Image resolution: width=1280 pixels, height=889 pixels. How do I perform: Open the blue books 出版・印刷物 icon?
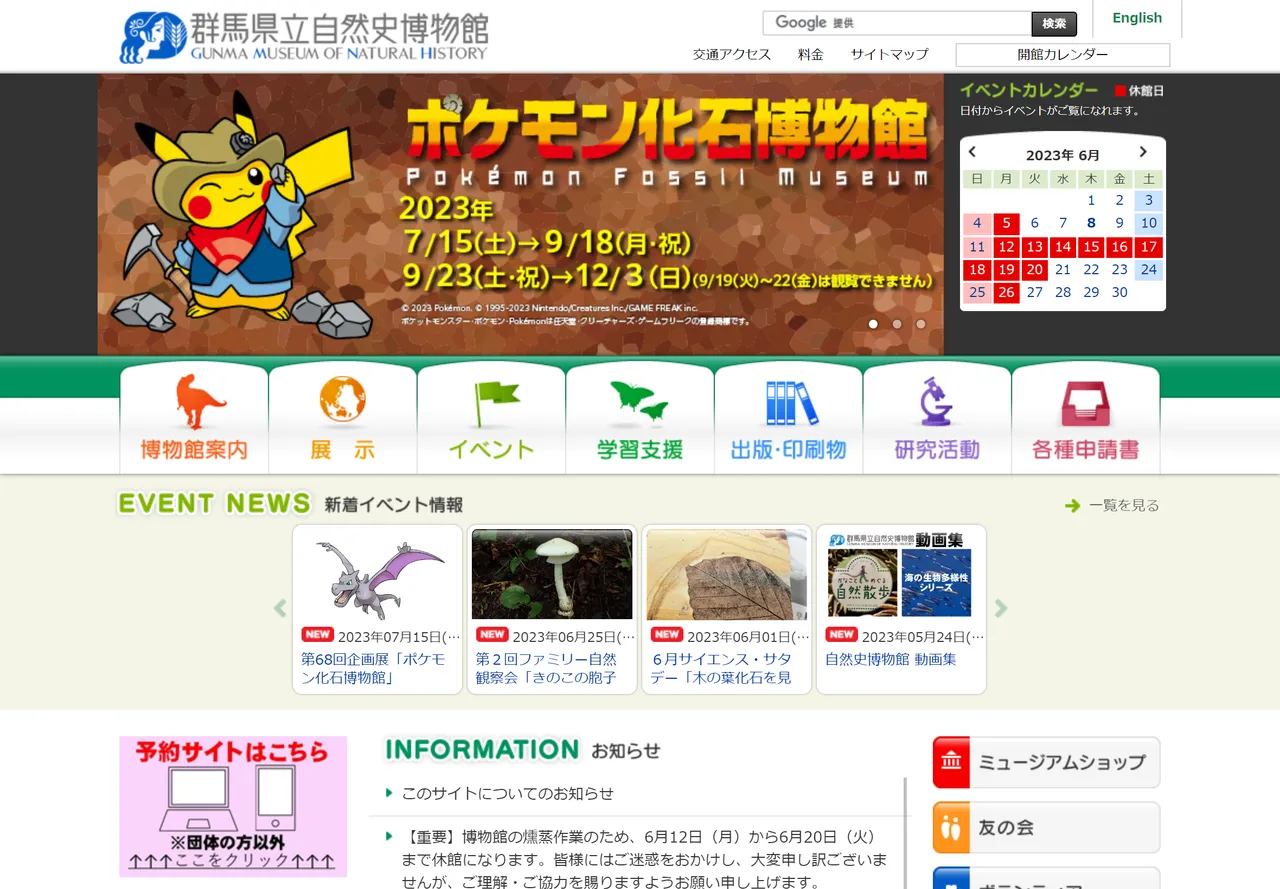tap(791, 404)
